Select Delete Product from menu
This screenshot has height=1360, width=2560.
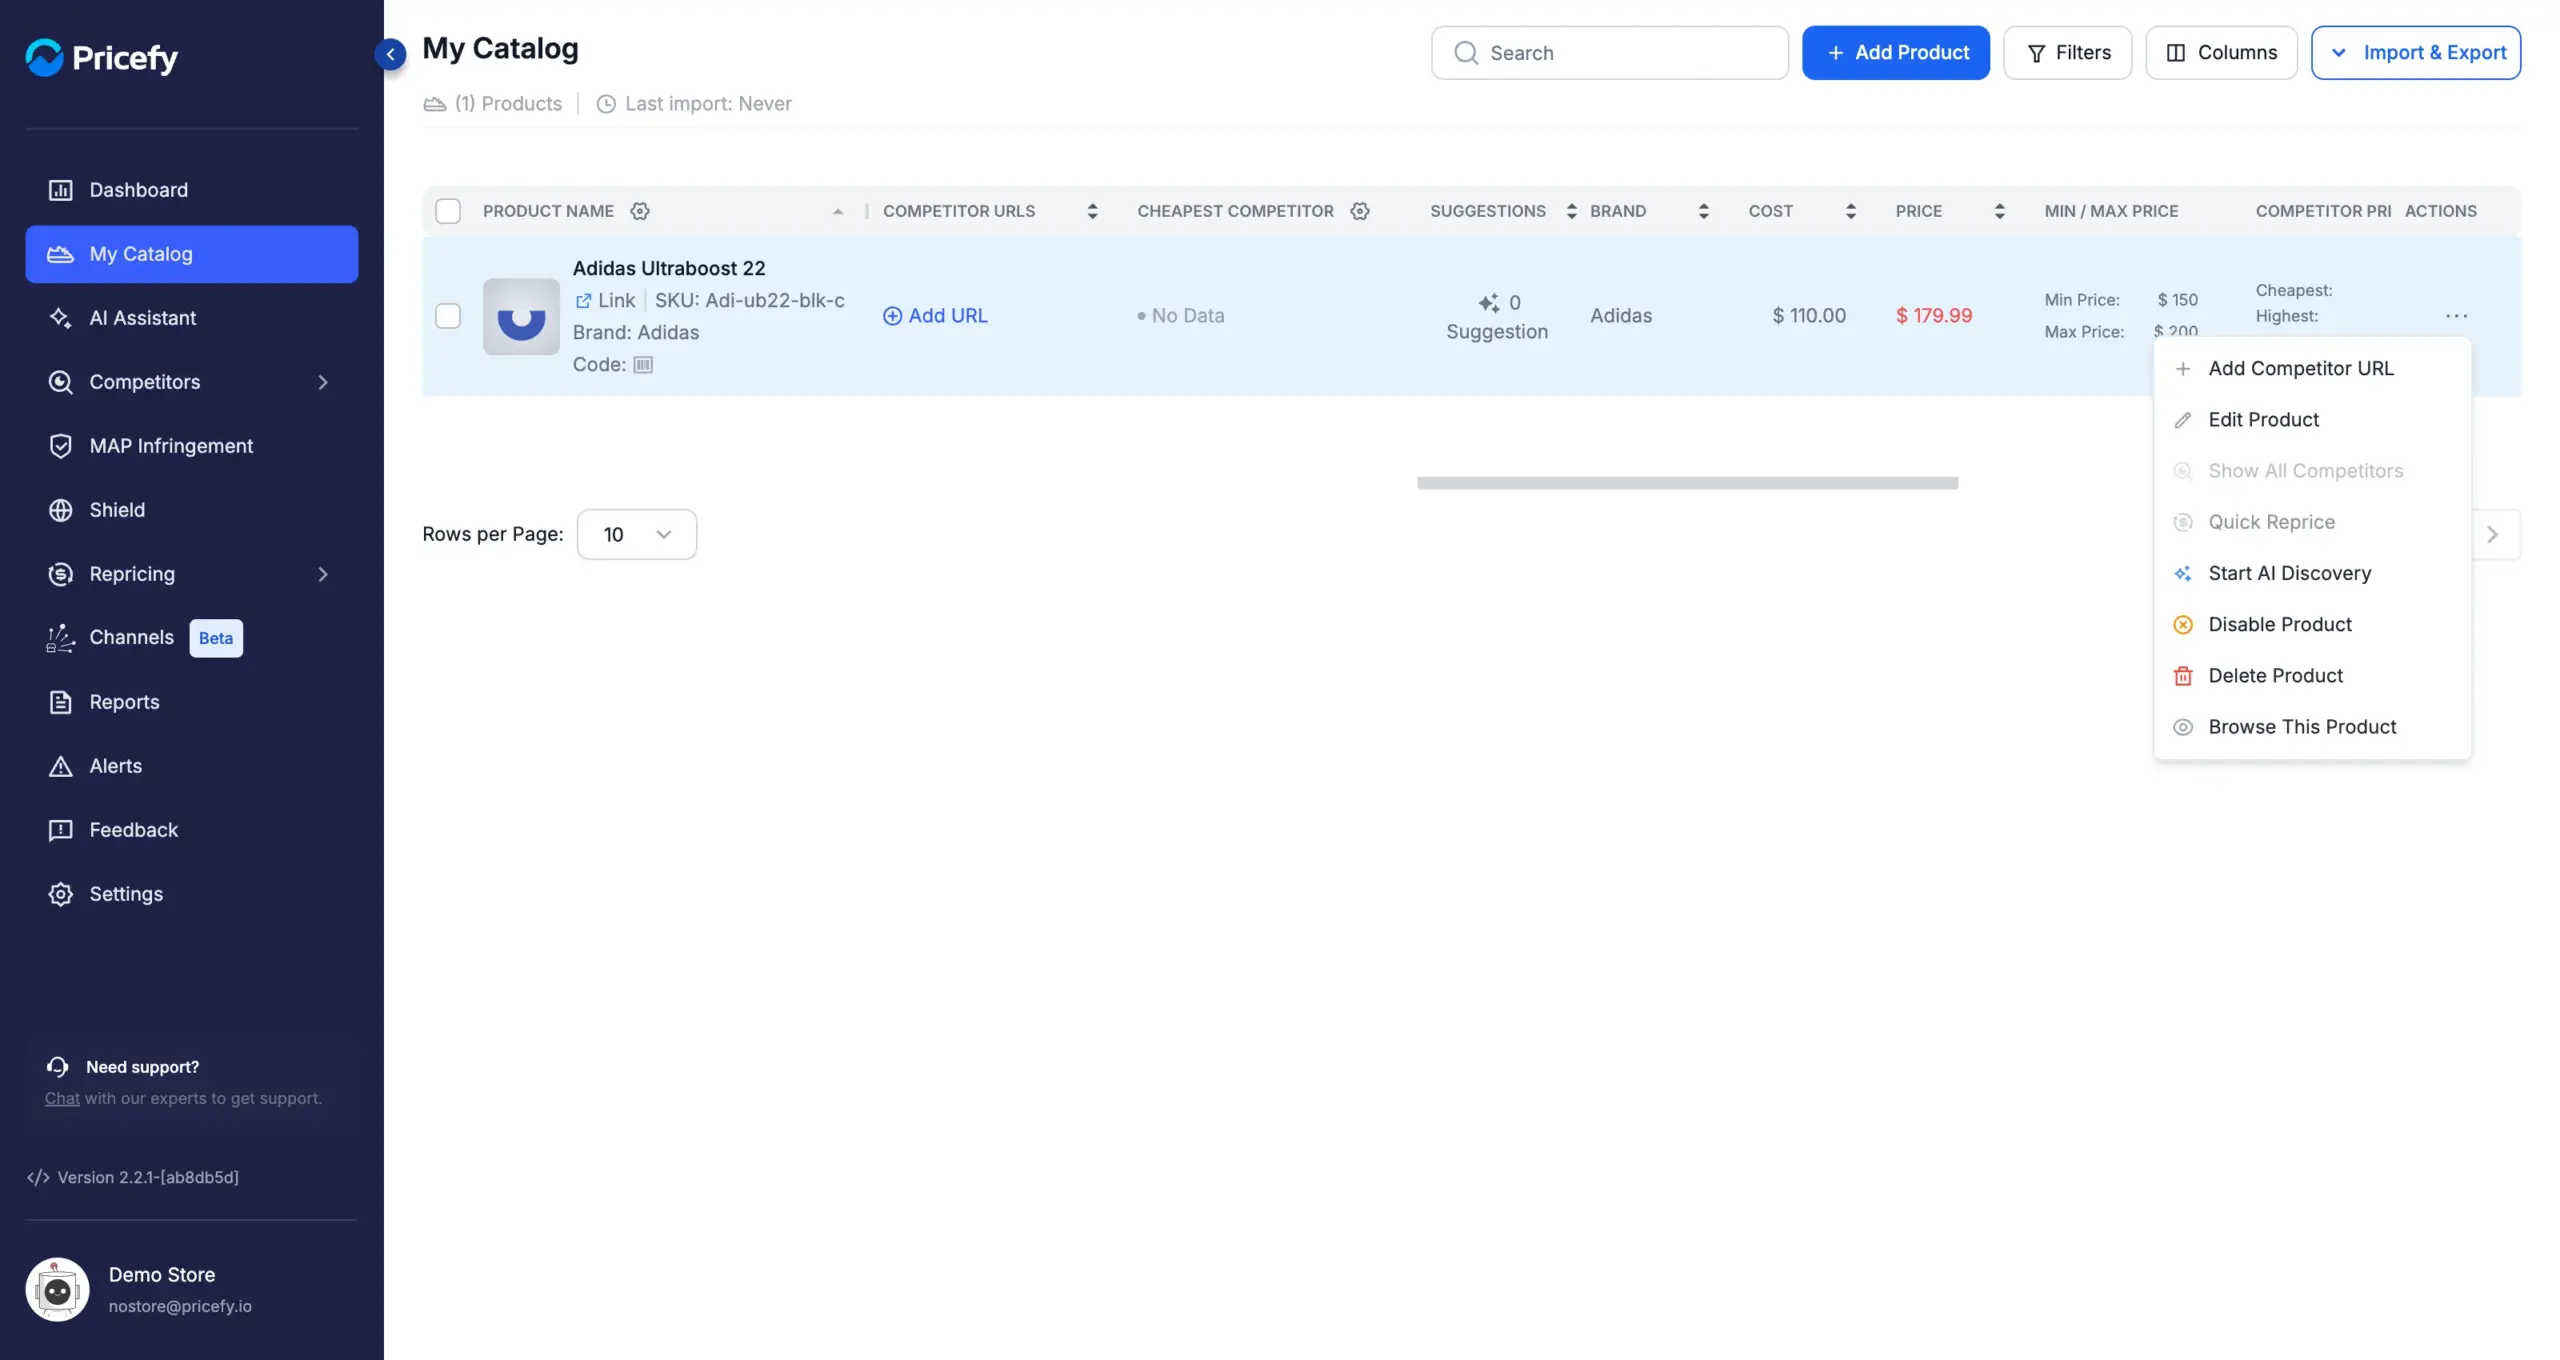(2312, 676)
